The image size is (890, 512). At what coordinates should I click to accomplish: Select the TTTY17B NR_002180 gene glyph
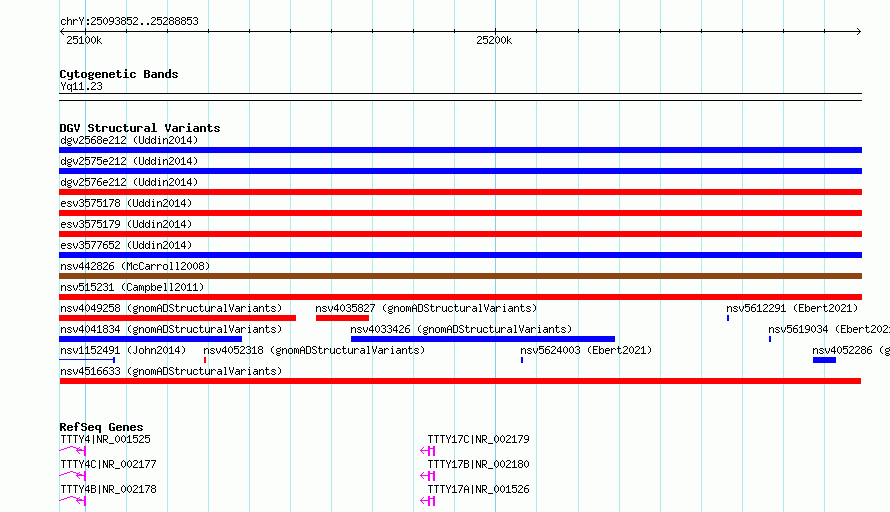(x=427, y=476)
